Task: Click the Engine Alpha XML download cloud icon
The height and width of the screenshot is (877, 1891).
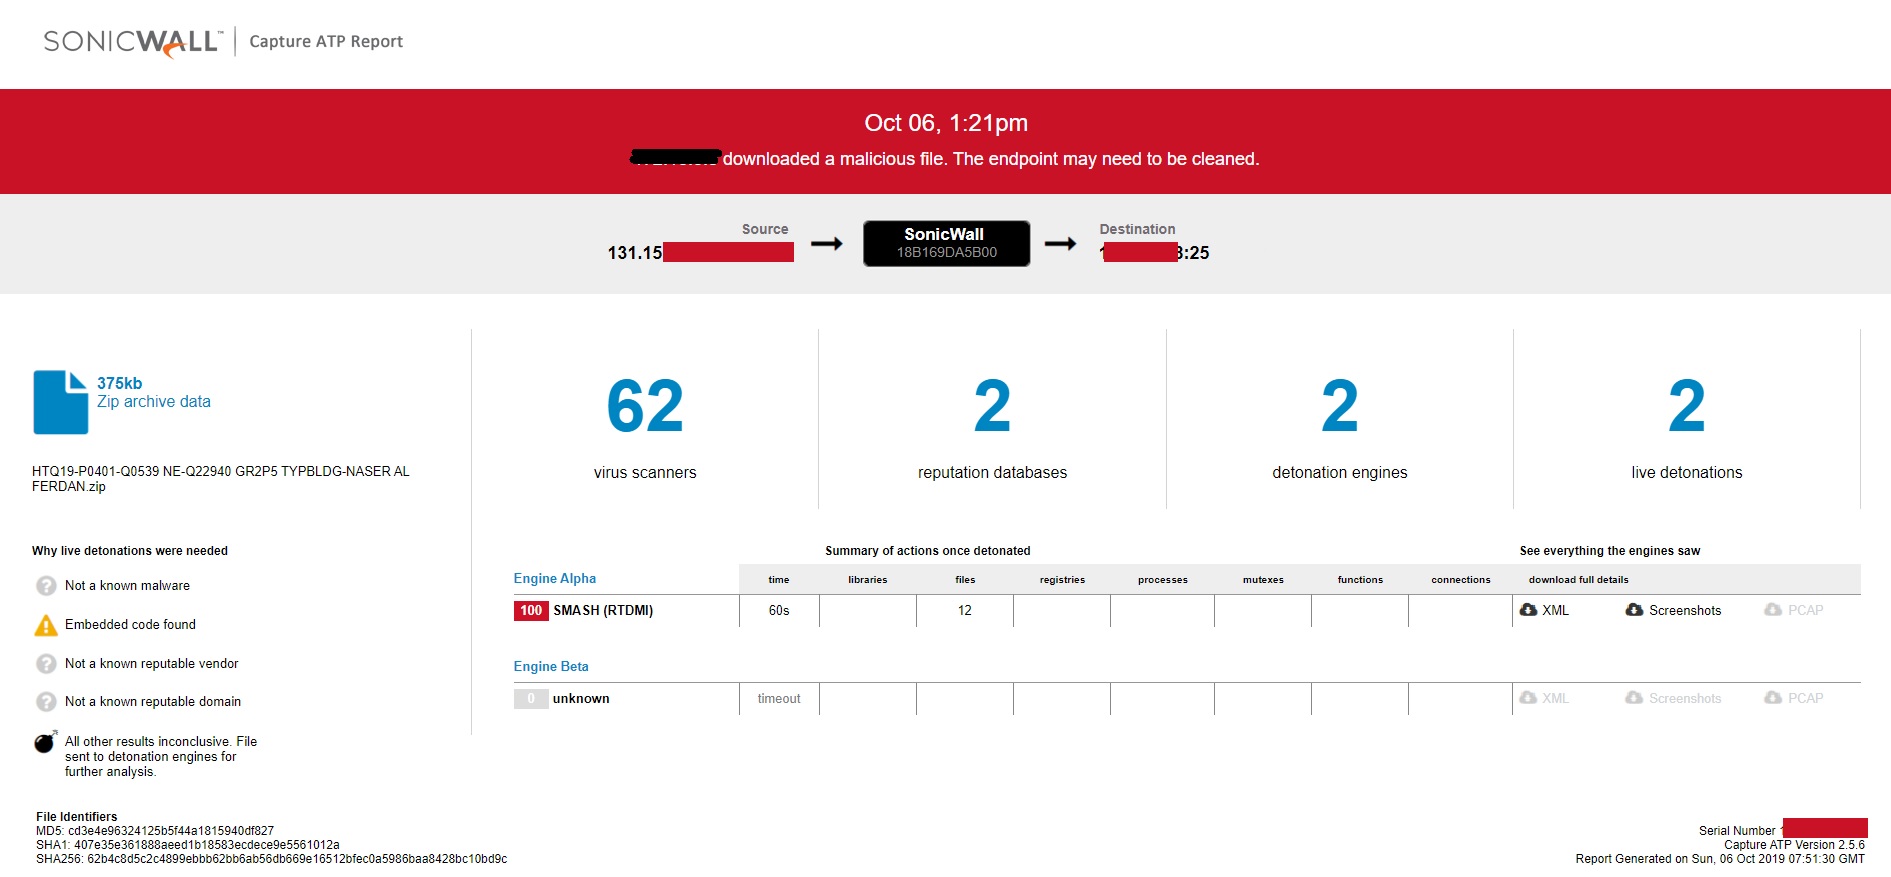Action: click(1528, 610)
